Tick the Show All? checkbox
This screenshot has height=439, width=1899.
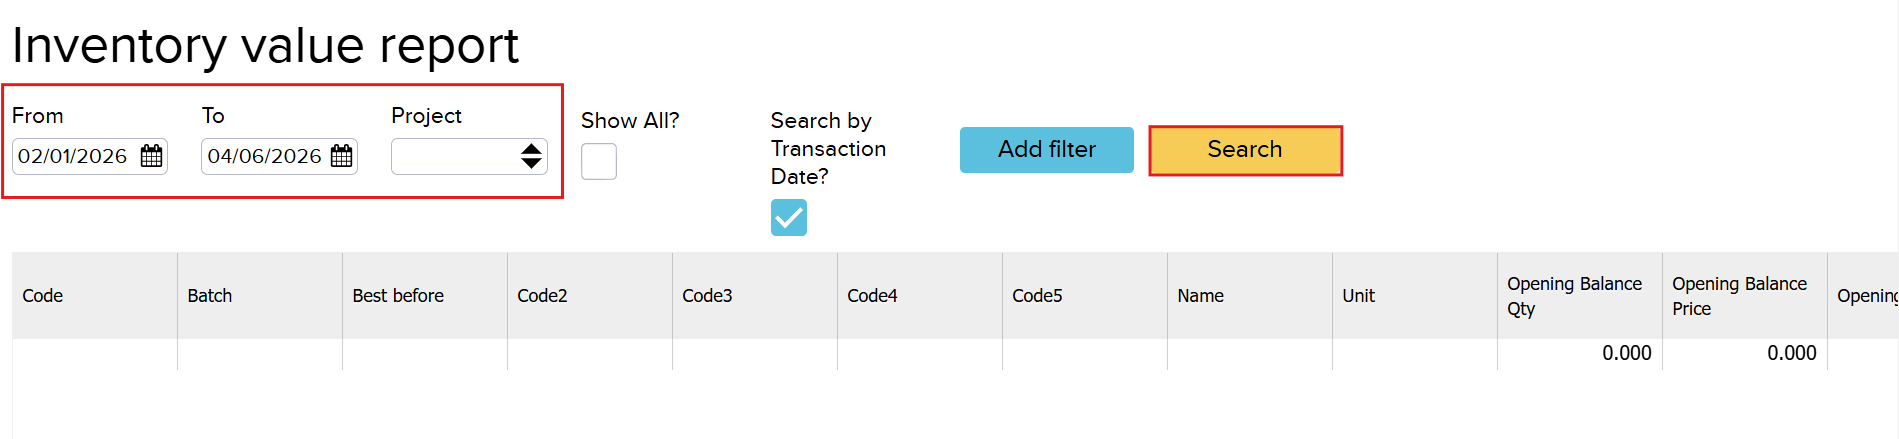click(599, 161)
